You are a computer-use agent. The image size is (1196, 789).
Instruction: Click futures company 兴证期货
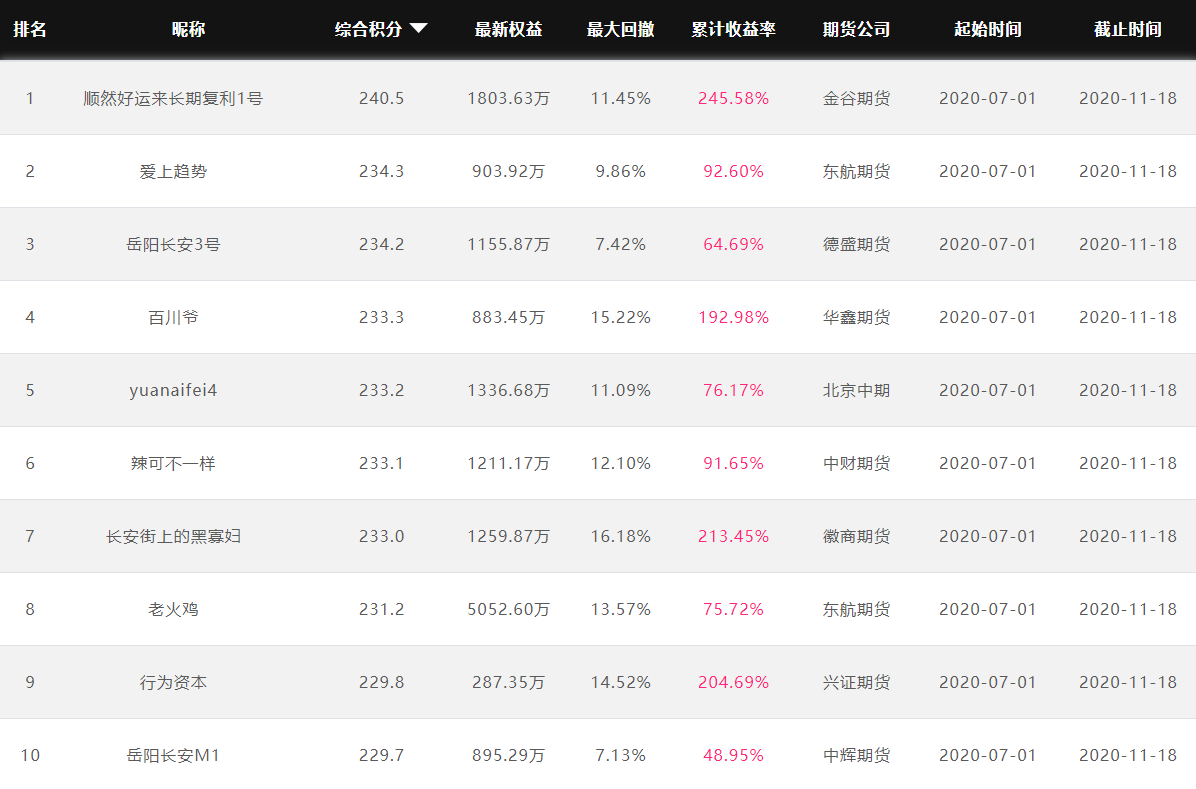(x=856, y=682)
